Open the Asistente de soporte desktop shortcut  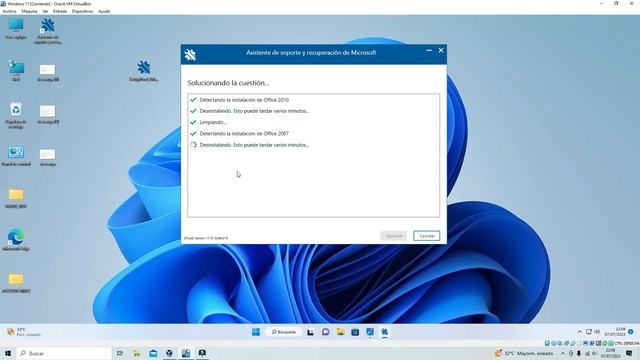[x=48, y=31]
